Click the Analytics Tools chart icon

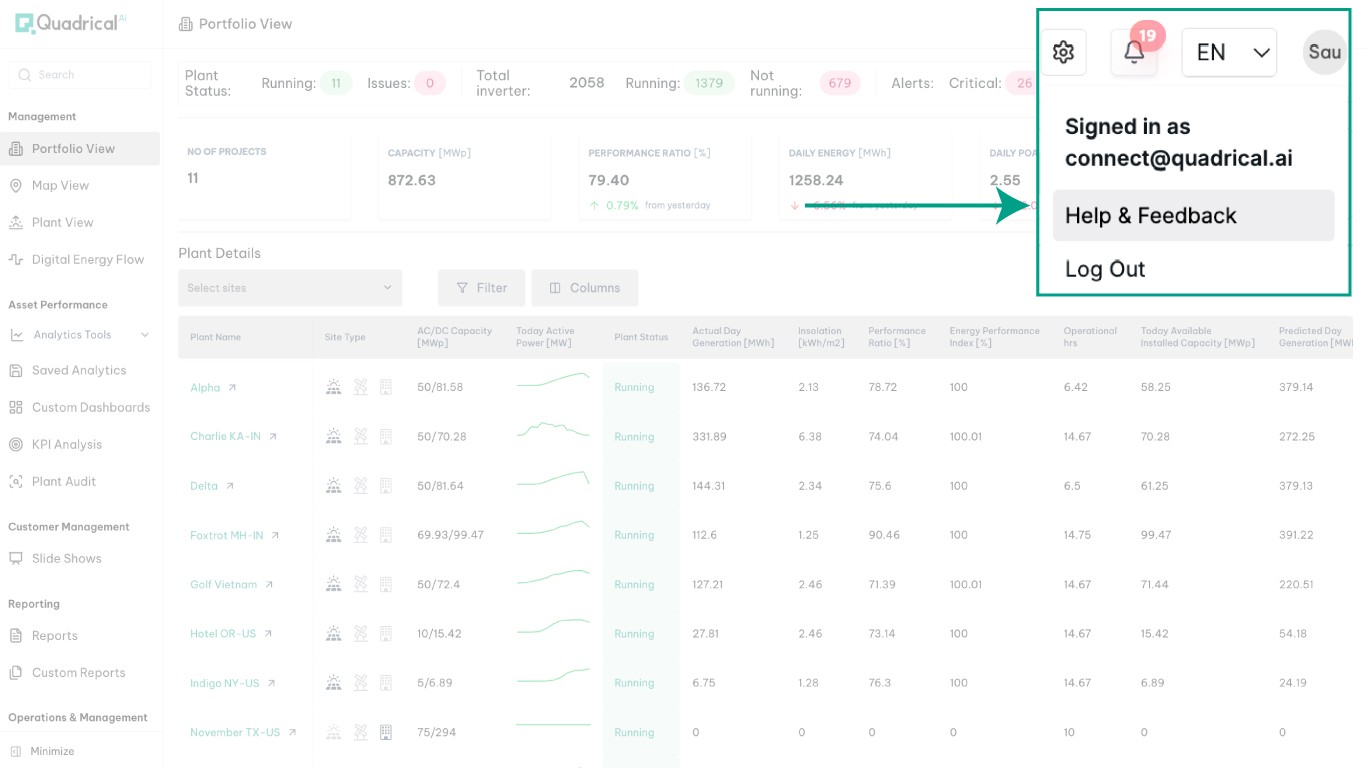click(16, 335)
